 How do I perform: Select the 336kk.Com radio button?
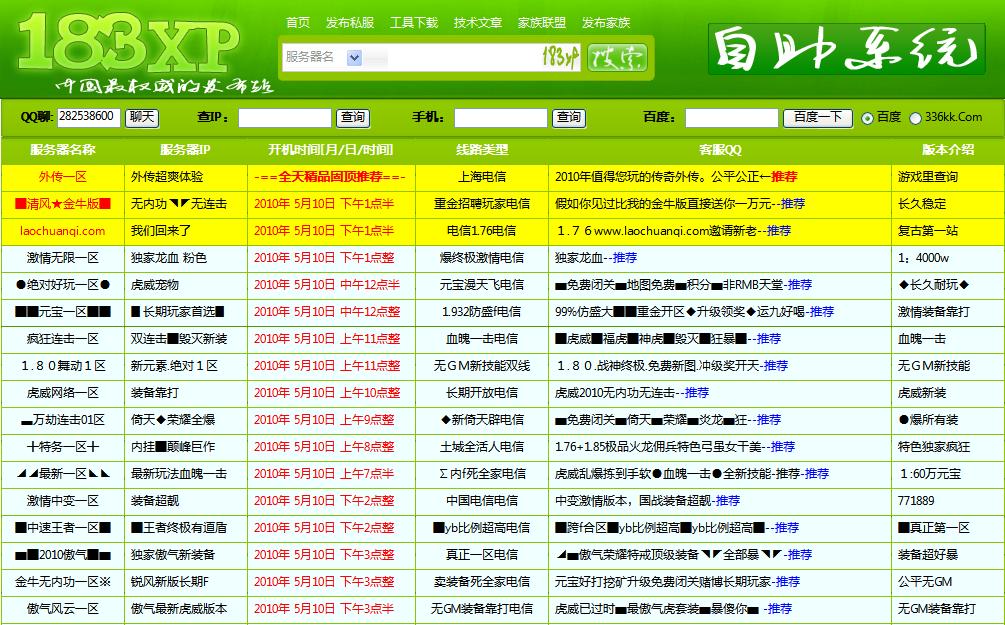click(915, 117)
